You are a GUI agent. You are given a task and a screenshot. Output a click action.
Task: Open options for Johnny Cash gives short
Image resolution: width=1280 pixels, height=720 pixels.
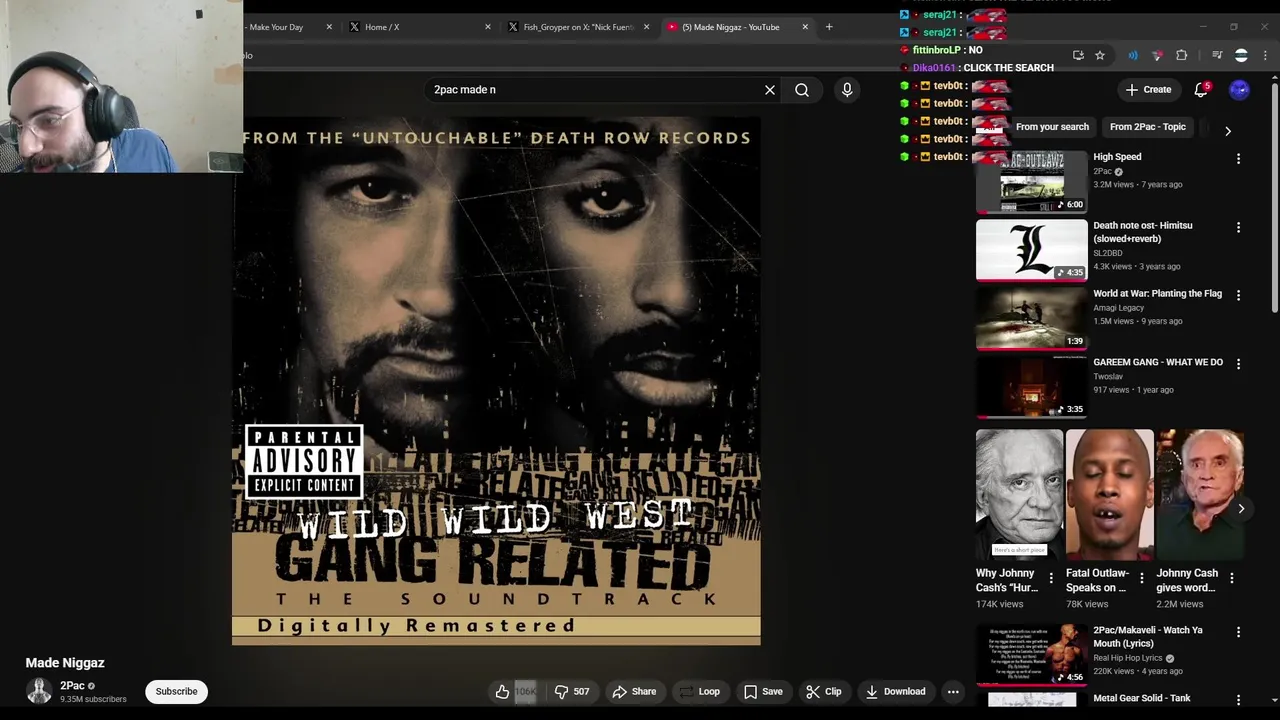pos(1231,578)
